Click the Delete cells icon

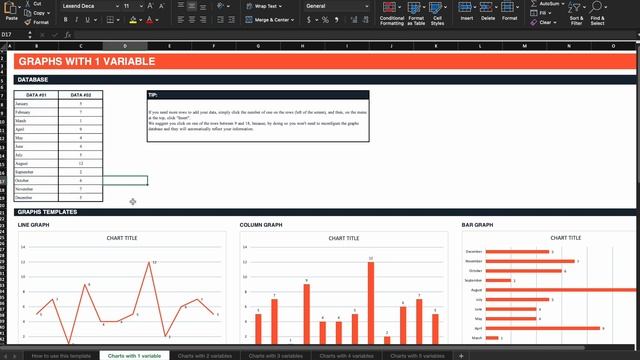(486, 7)
